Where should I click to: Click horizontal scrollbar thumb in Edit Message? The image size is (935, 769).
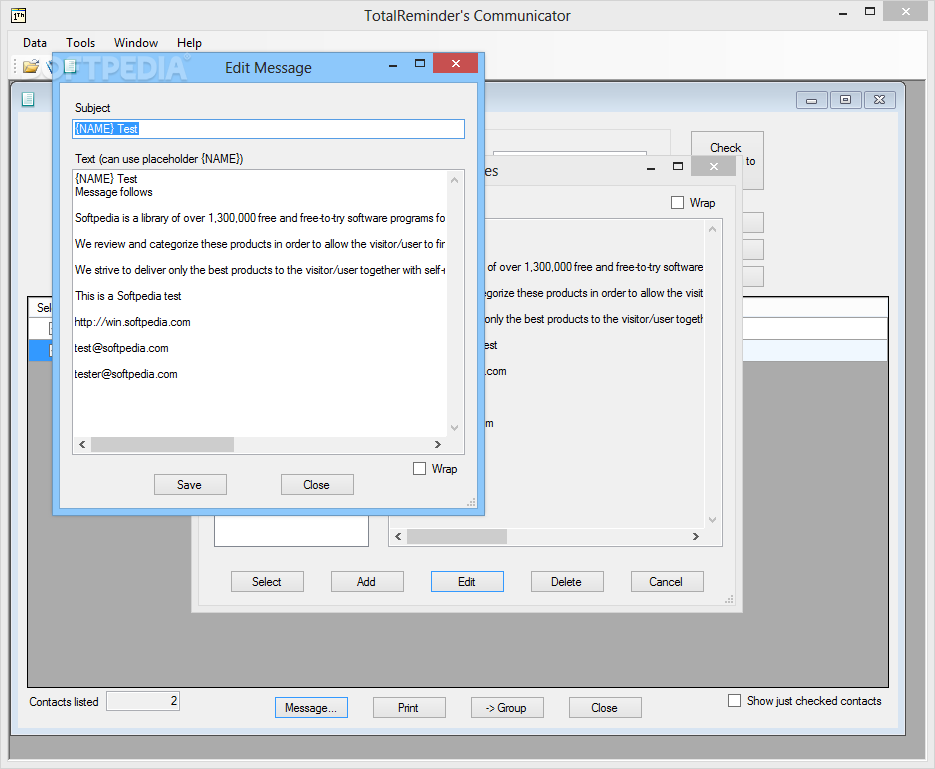[162, 445]
